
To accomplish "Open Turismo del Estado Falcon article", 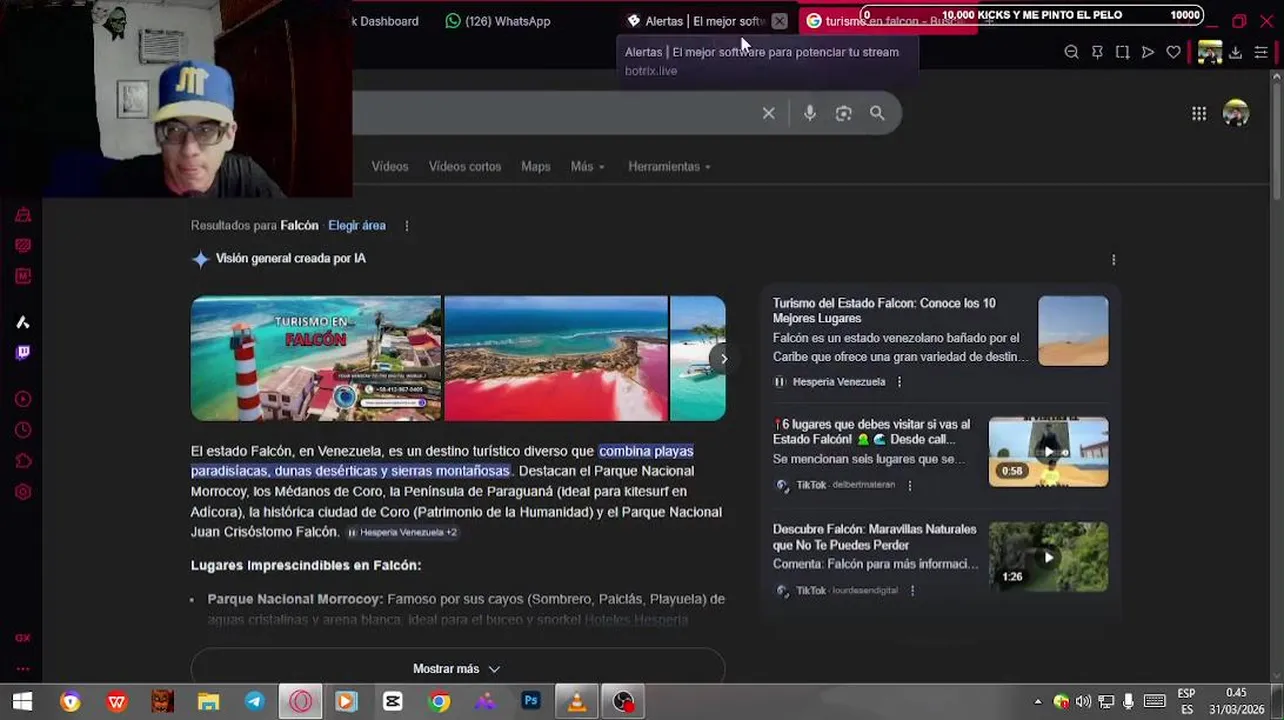I will [885, 311].
